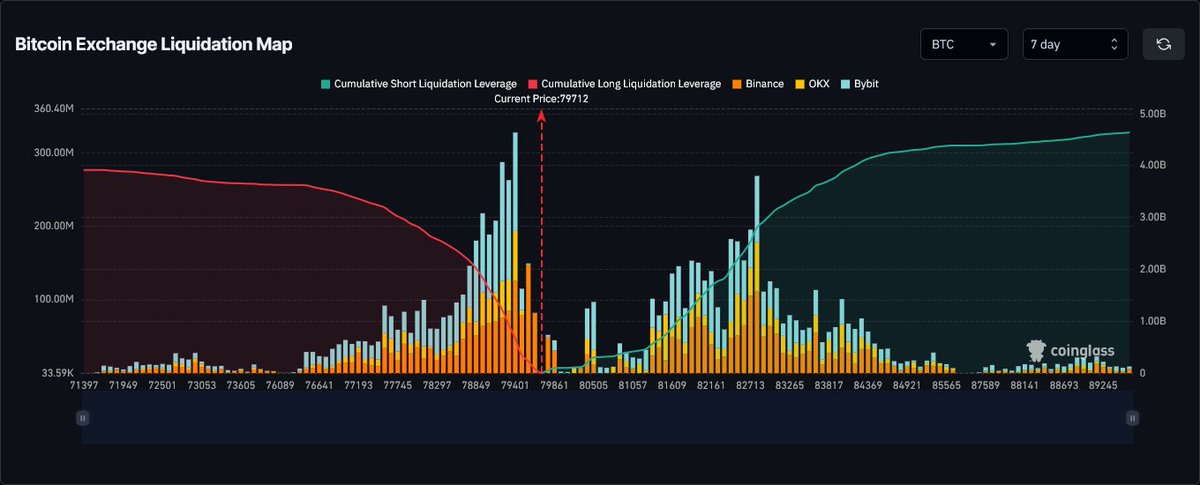1200x485 pixels.
Task: Click right axis value 1.00B
Action: click(x=1152, y=321)
